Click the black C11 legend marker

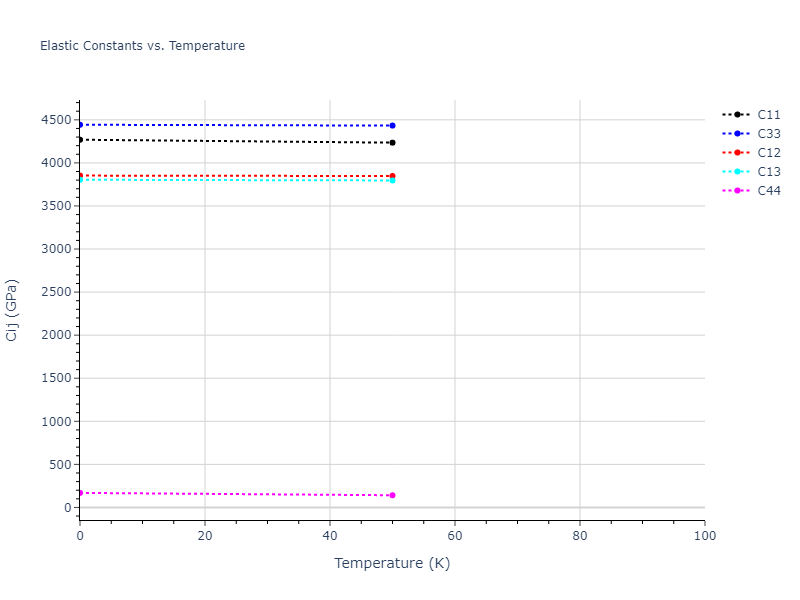[x=737, y=115]
